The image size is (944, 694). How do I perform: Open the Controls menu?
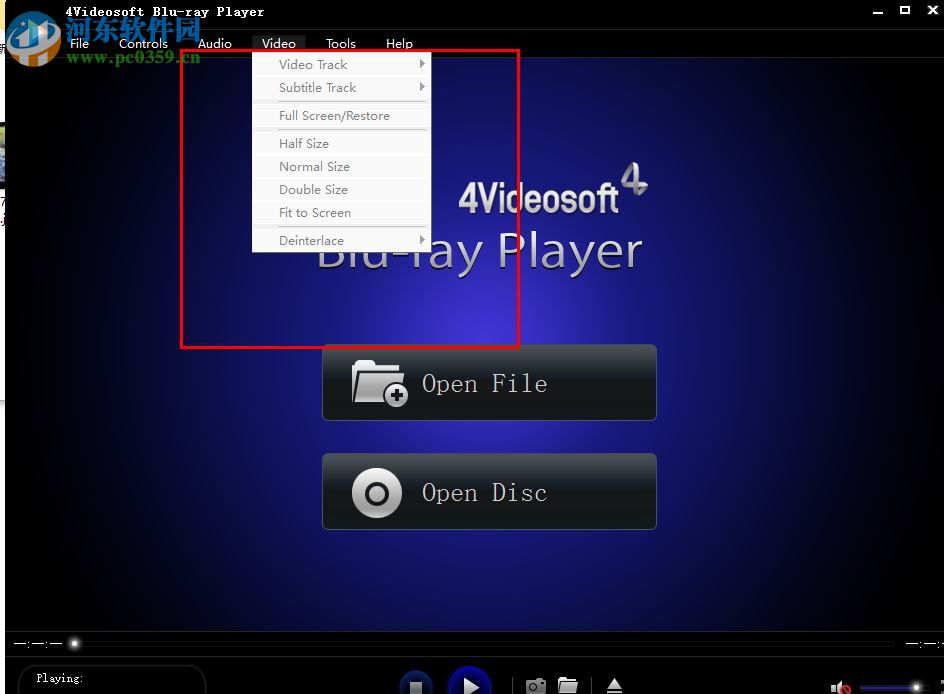[142, 43]
